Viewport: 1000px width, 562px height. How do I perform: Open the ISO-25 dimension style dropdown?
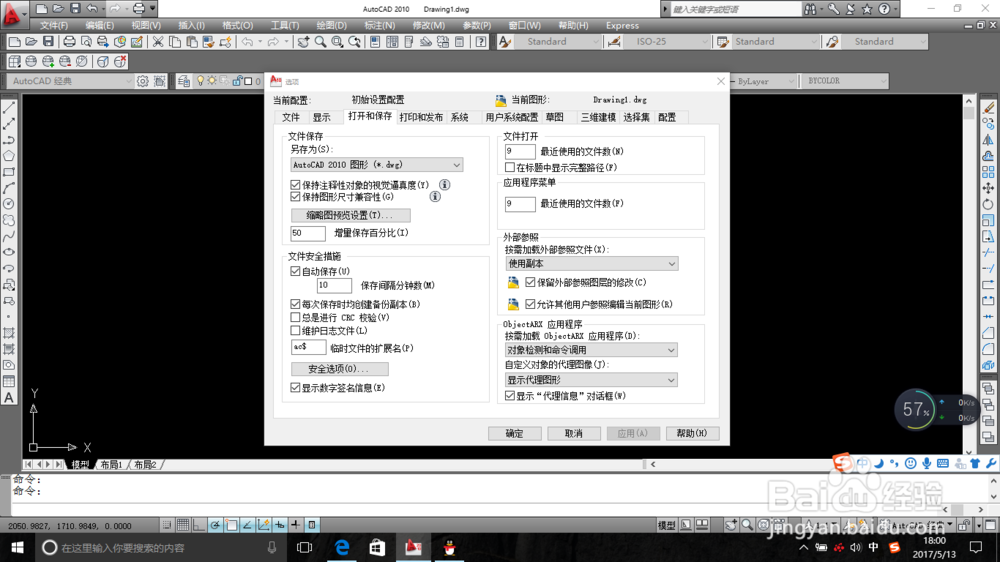click(x=665, y=41)
